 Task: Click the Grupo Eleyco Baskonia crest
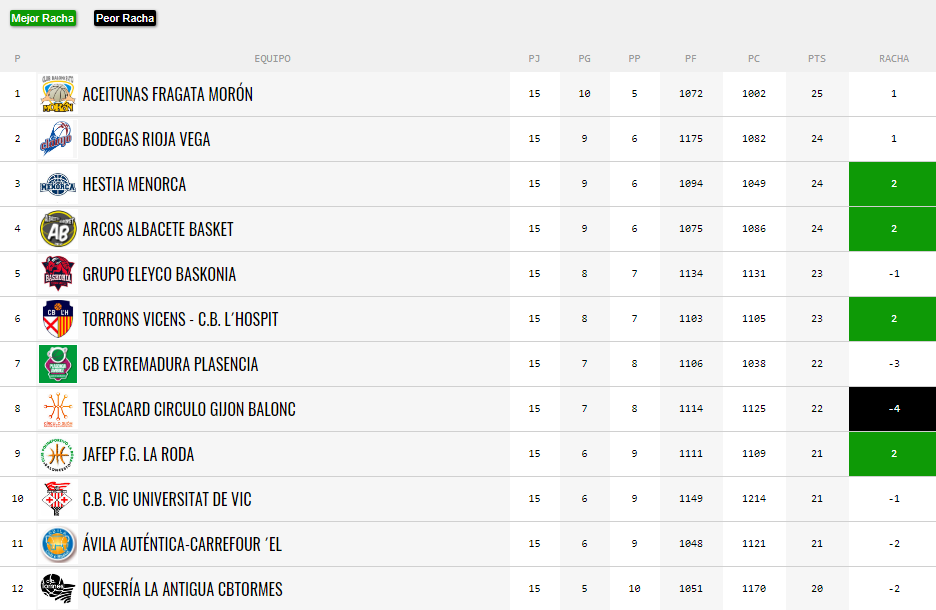pyautogui.click(x=58, y=273)
